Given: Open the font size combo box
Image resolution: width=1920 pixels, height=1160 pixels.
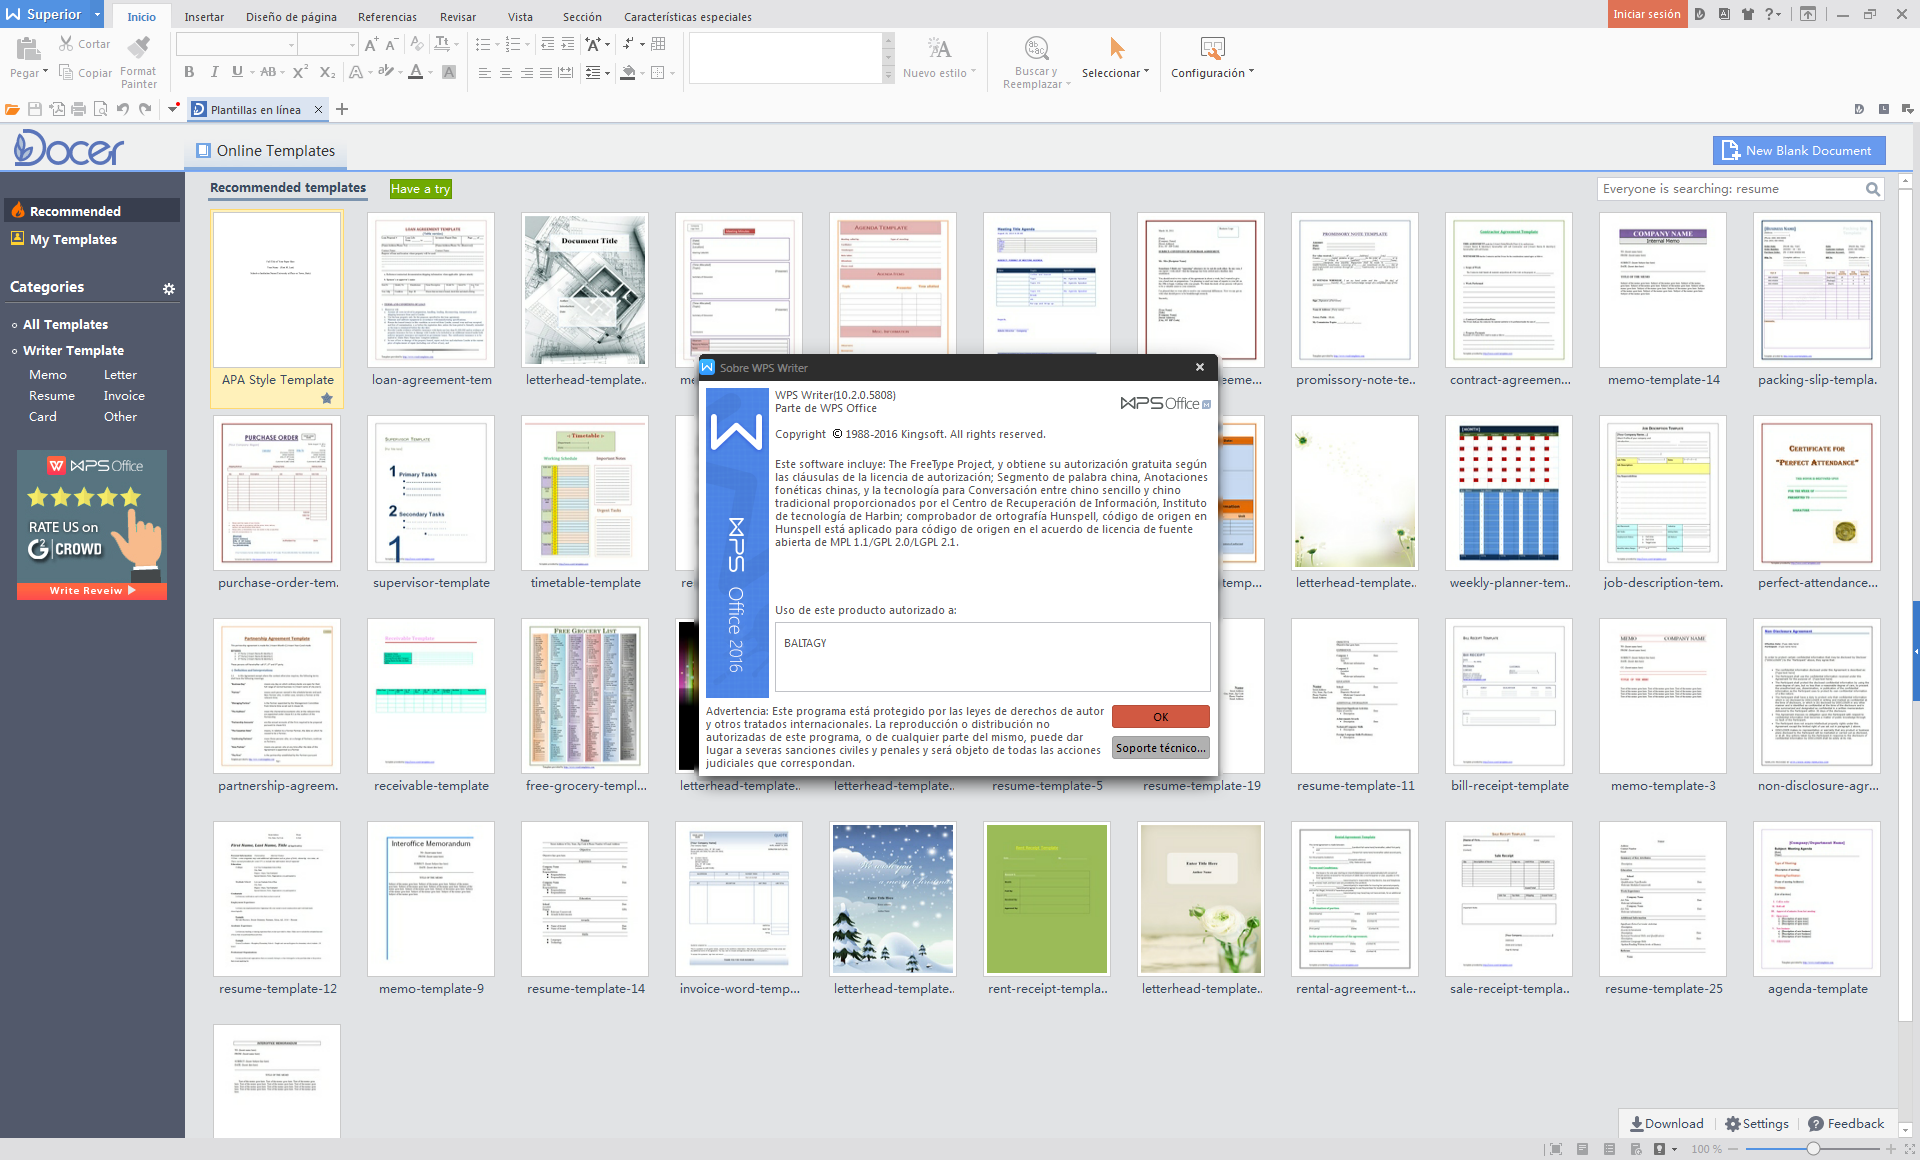Looking at the screenshot, I should point(328,45).
